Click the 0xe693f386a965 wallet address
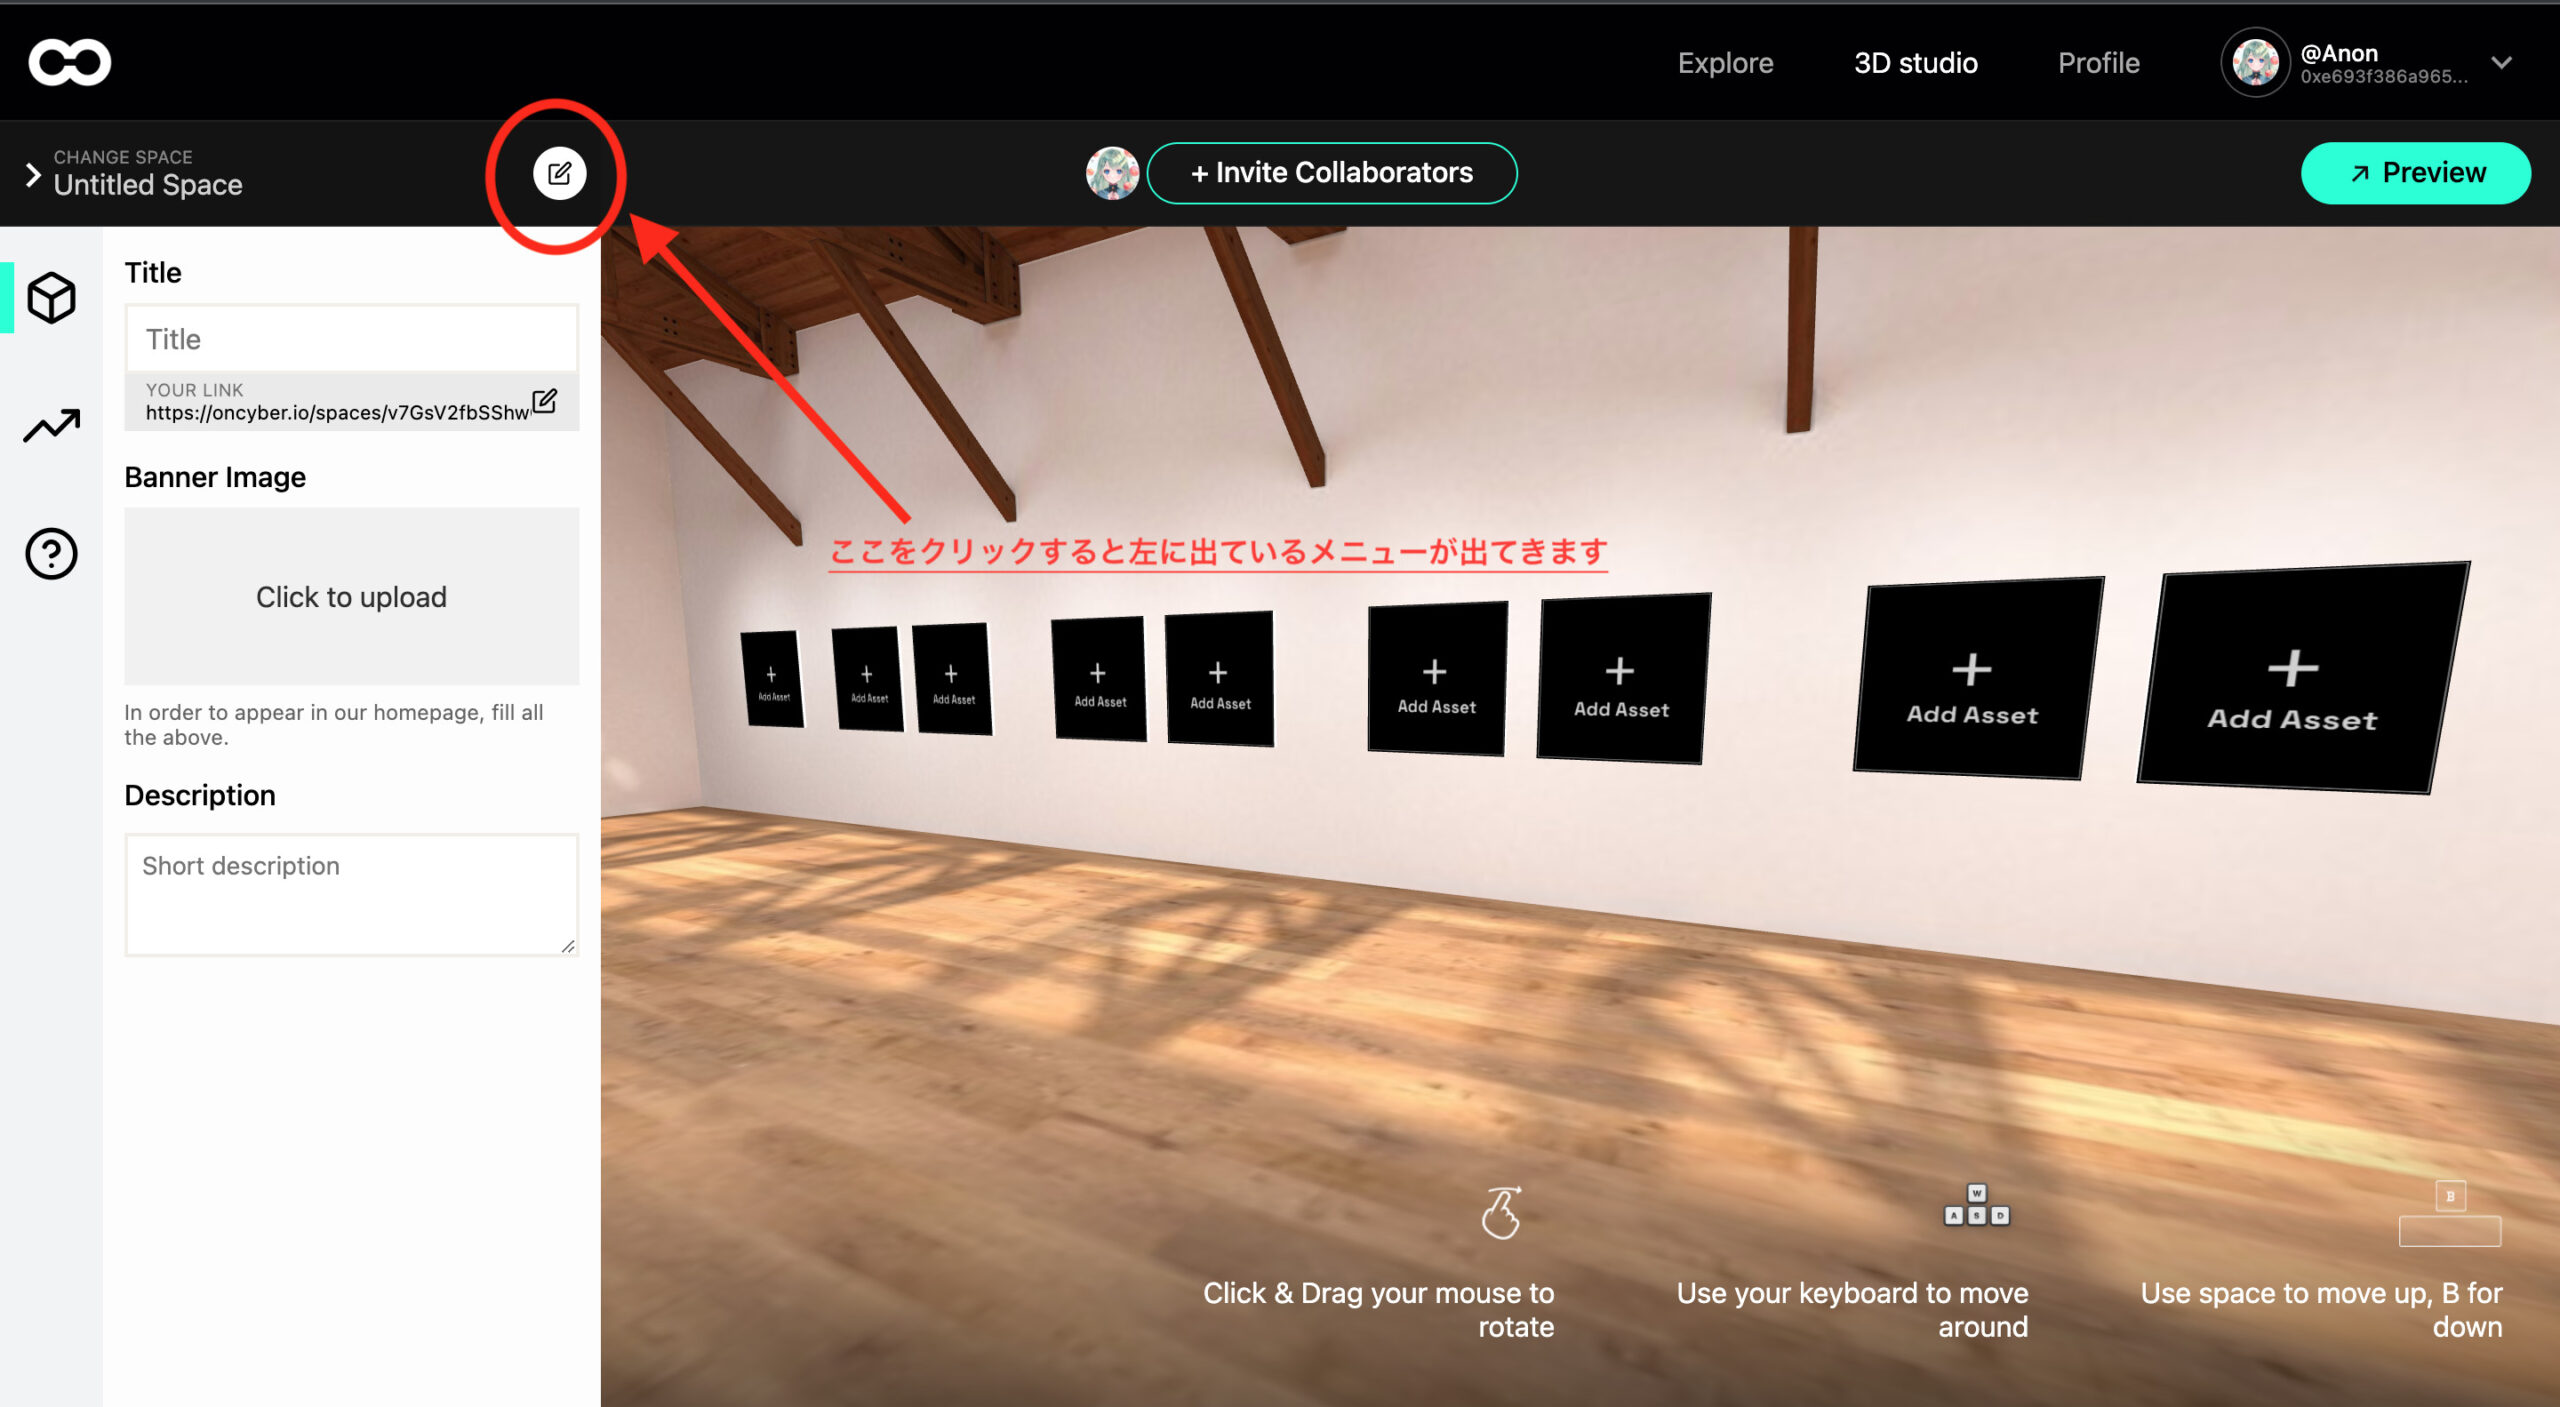This screenshot has width=2560, height=1407. (x=2383, y=77)
